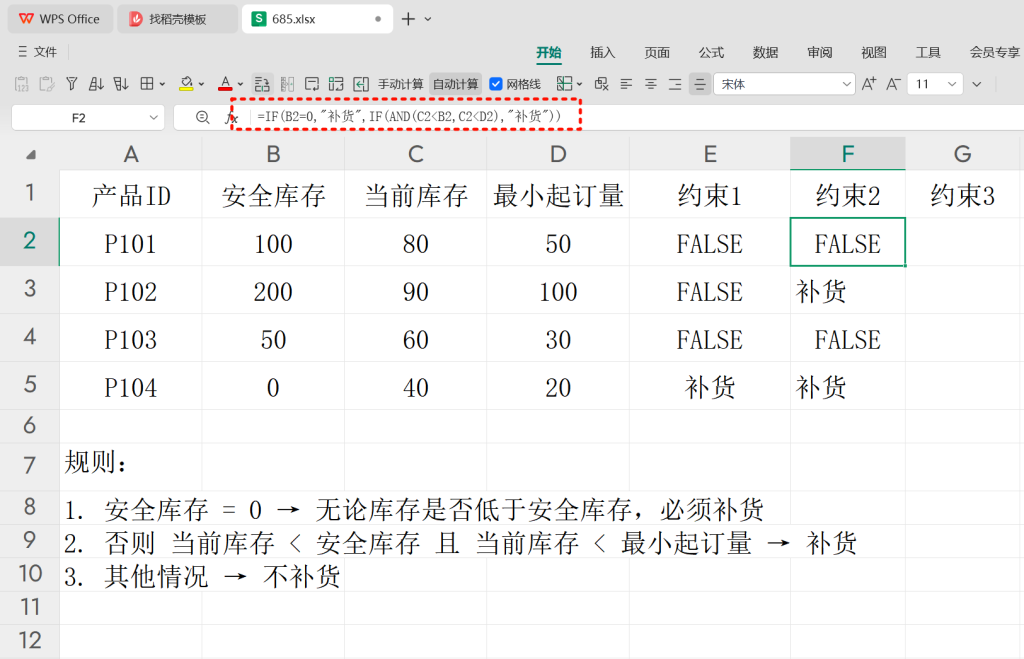This screenshot has width=1024, height=659.
Task: Select the 685.xlsx document tab
Action: 317,19
